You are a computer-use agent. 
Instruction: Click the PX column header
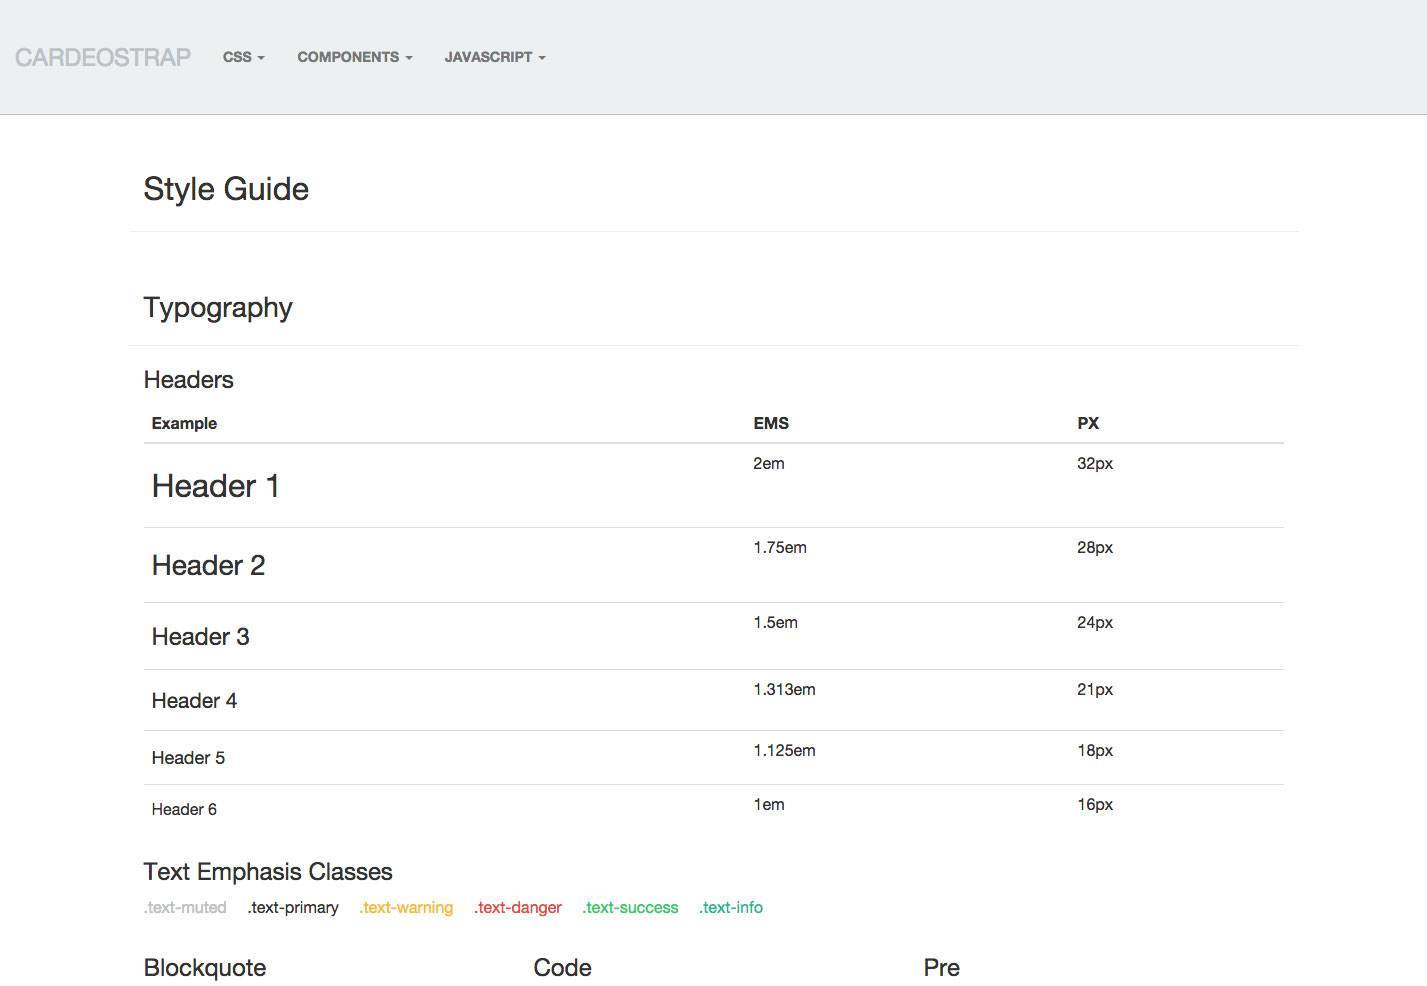pos(1088,423)
